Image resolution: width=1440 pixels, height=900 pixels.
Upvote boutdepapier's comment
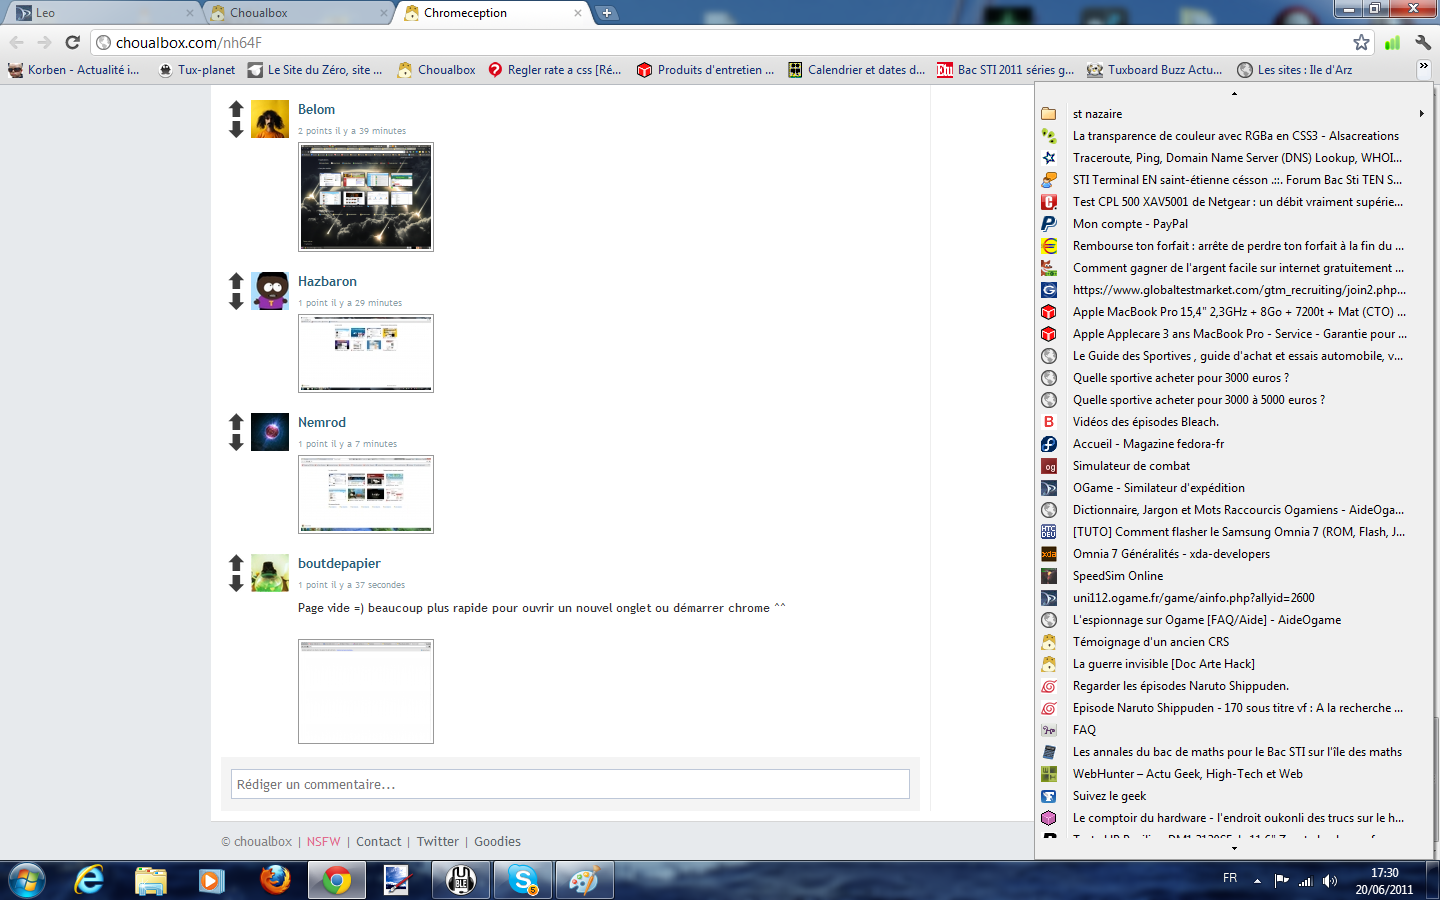pos(236,563)
